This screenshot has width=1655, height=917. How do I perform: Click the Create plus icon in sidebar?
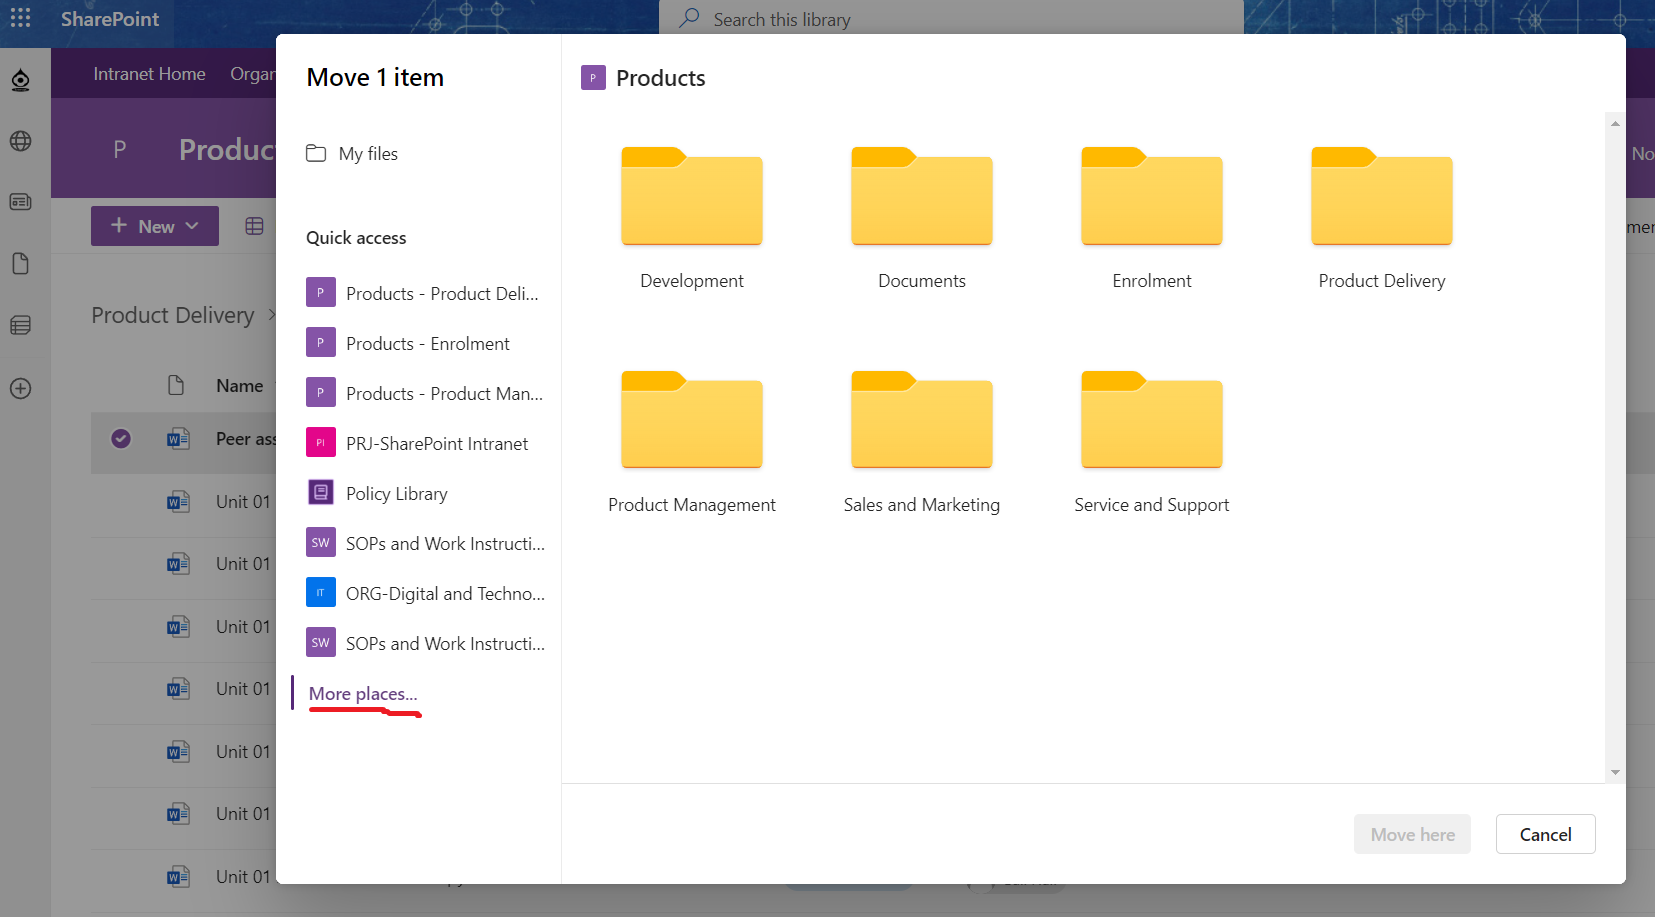[20, 389]
